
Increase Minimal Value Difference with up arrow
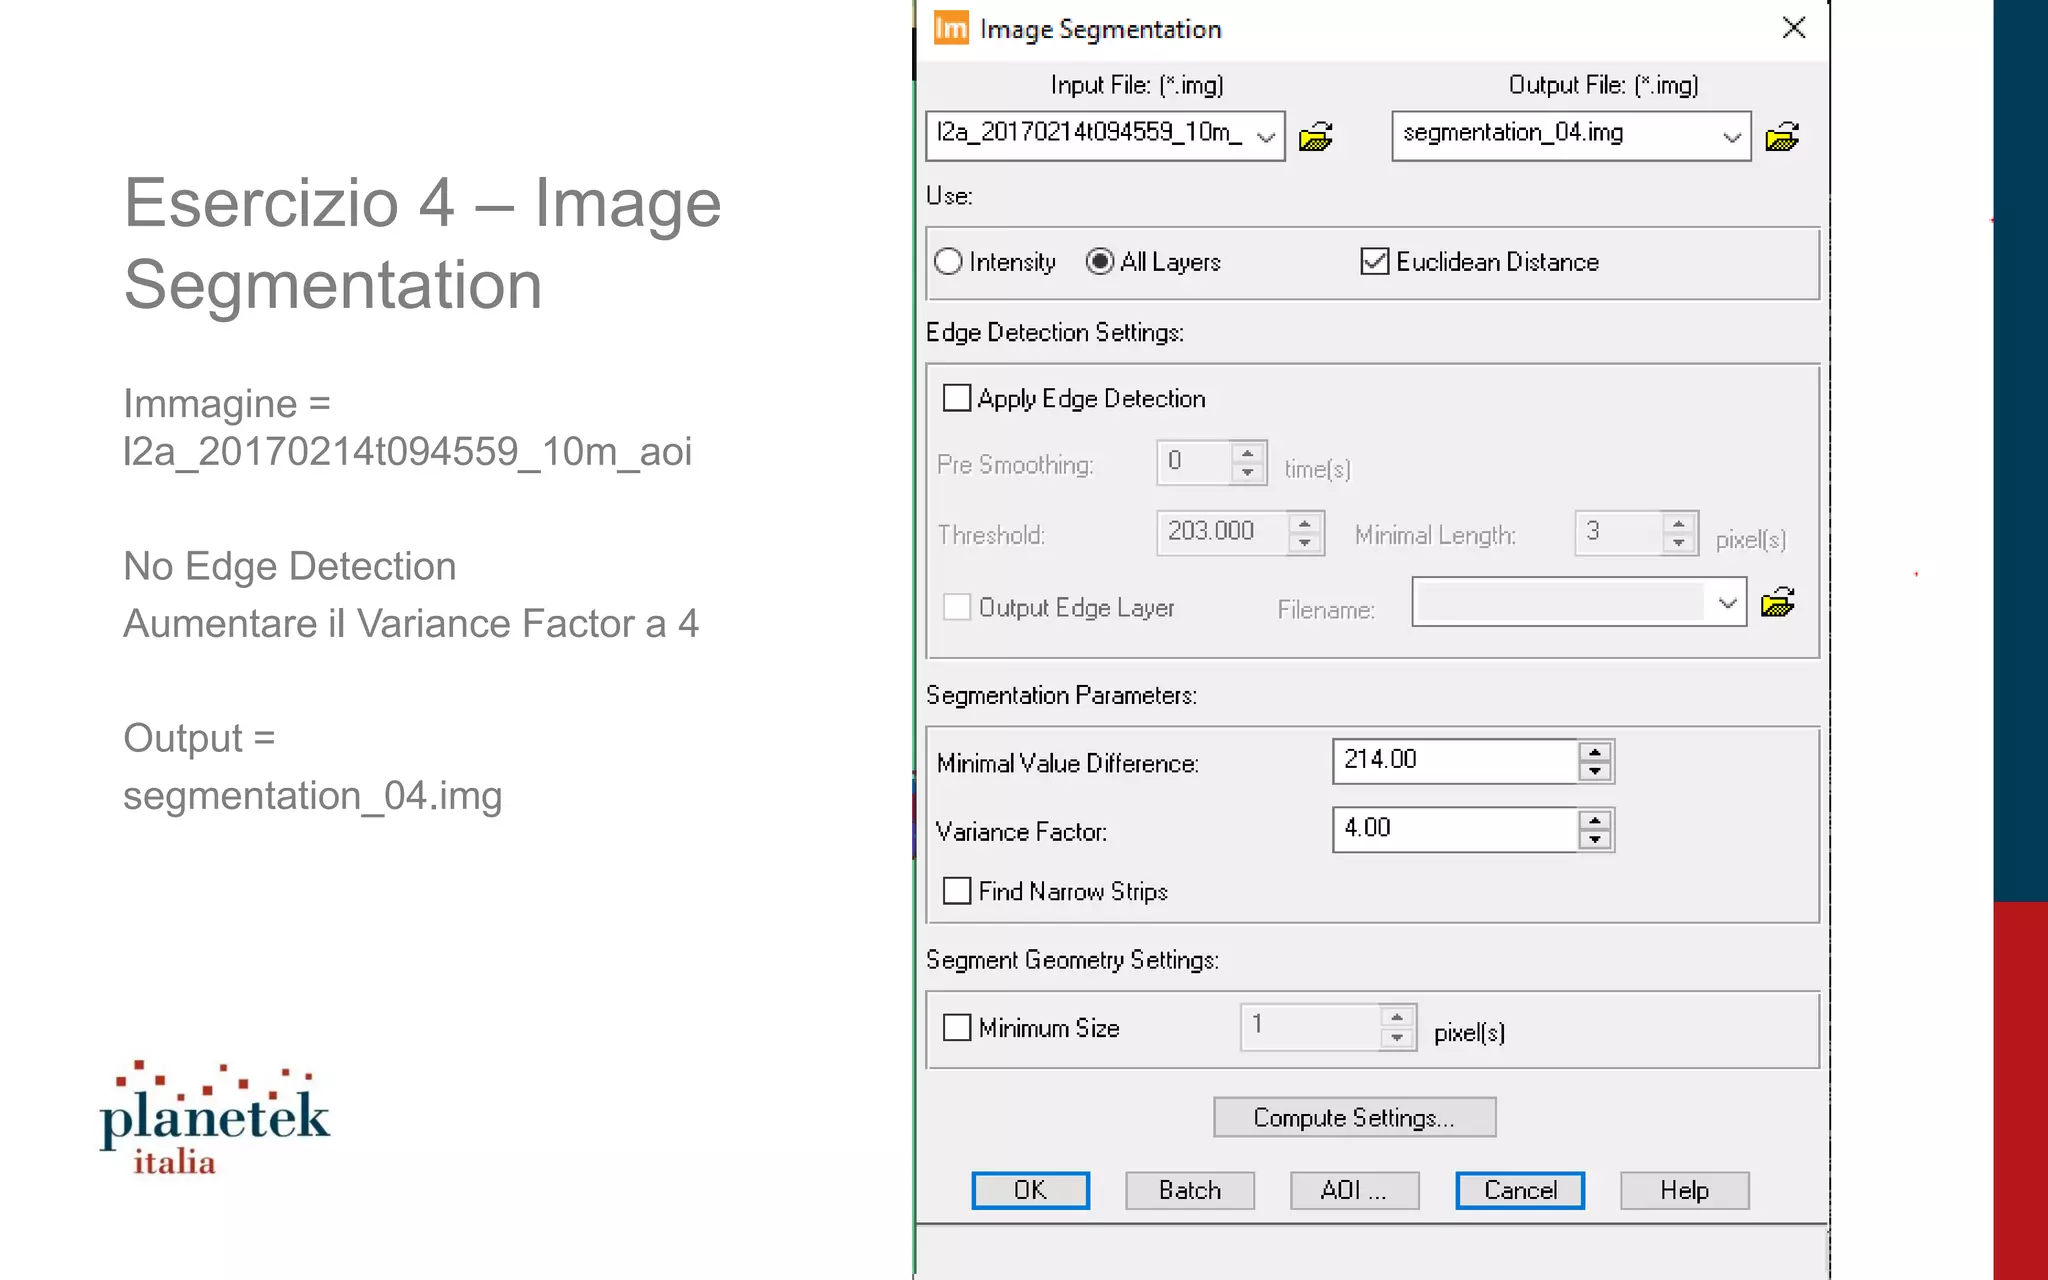(x=1595, y=751)
